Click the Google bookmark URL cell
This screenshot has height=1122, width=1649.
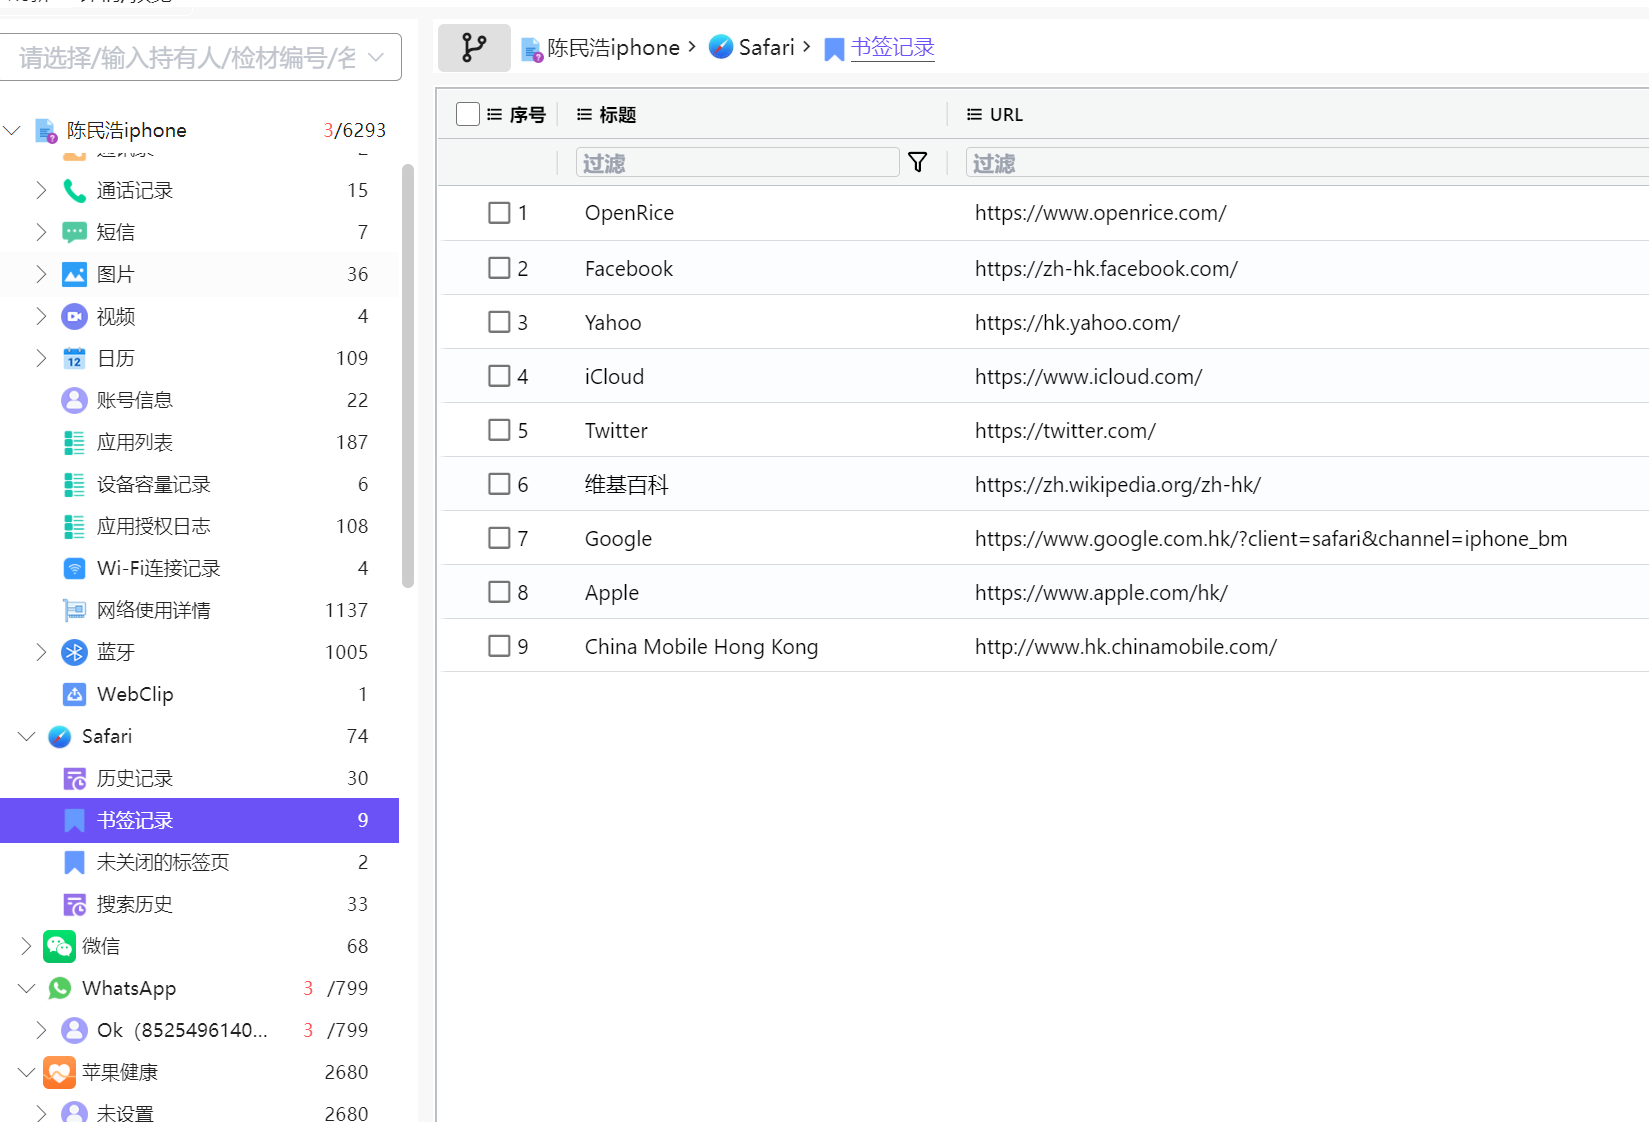tap(1271, 538)
